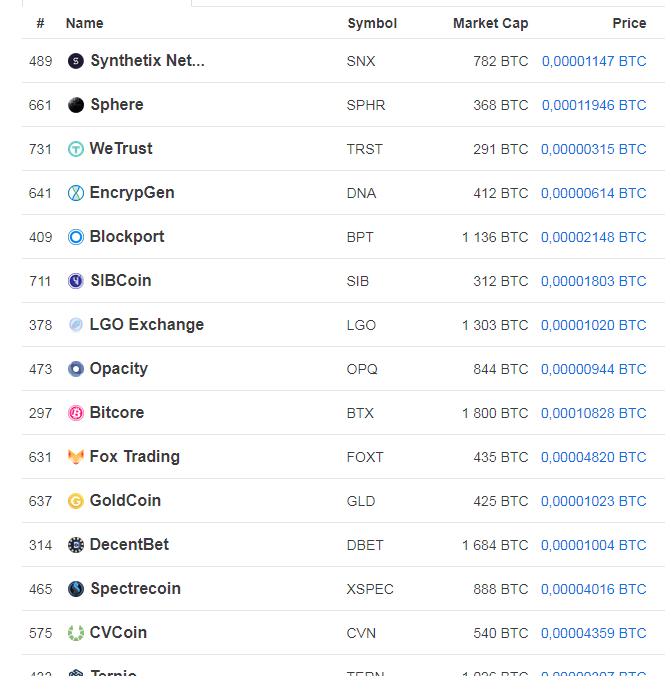Select the FOXT symbol cell
This screenshot has height=676, width=665.
tap(365, 457)
